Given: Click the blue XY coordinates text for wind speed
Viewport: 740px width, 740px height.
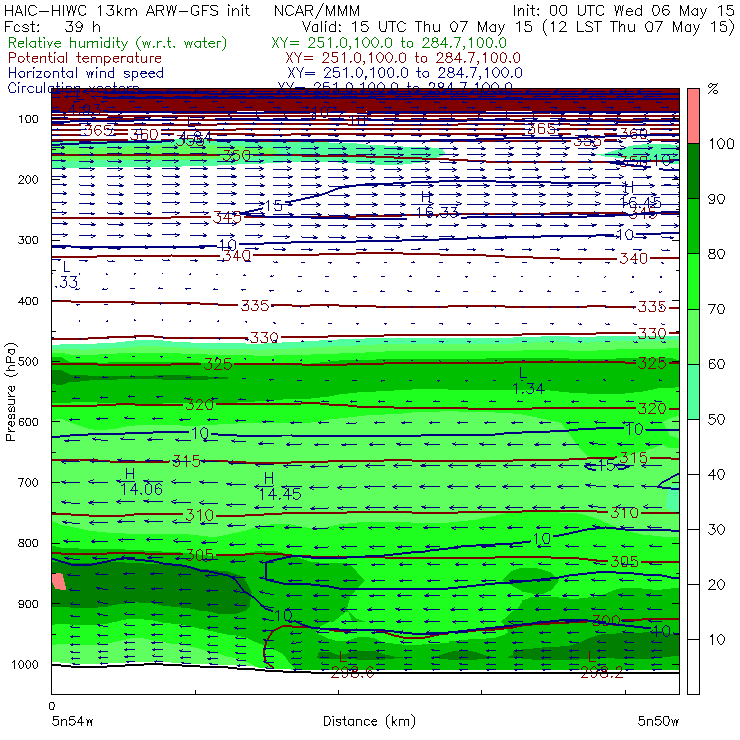Looking at the screenshot, I should pyautogui.click(x=404, y=73).
